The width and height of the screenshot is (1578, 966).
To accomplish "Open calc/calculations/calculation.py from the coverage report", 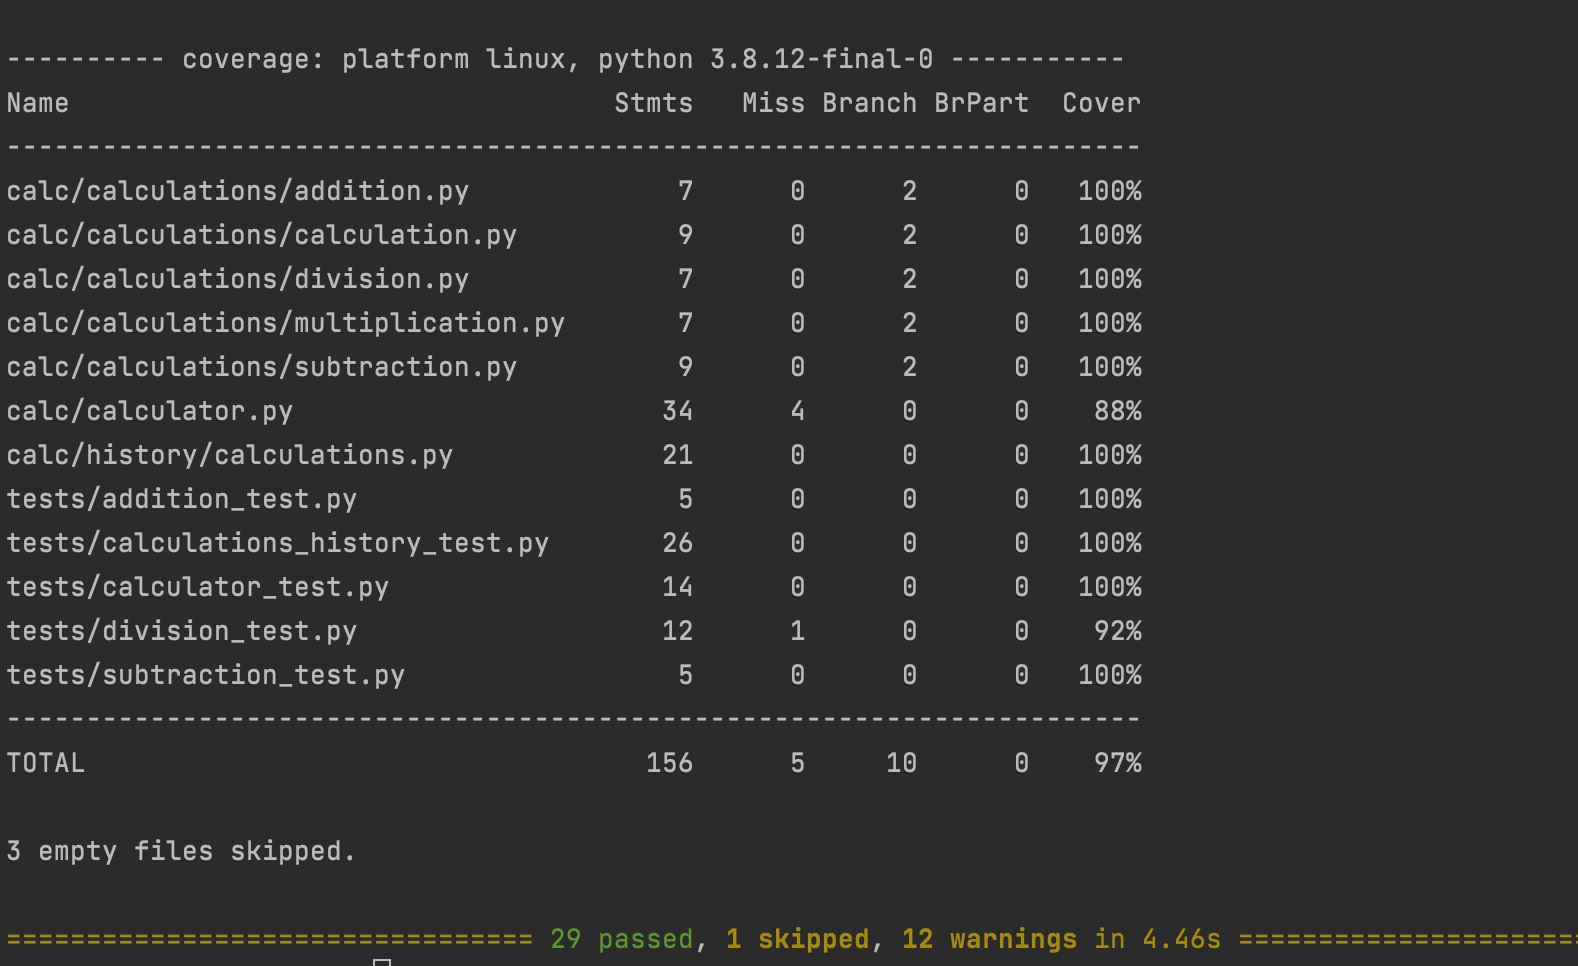I will click(262, 234).
